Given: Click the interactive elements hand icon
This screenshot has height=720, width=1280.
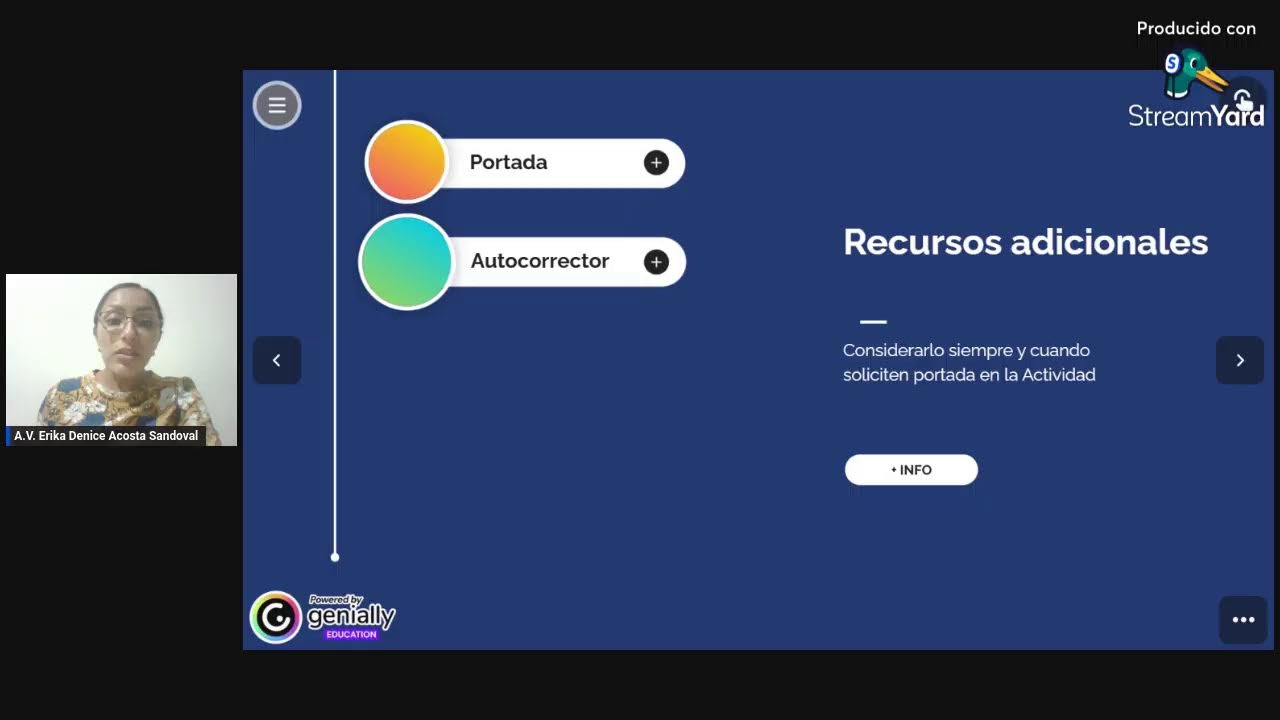Looking at the screenshot, I should coord(1243,99).
